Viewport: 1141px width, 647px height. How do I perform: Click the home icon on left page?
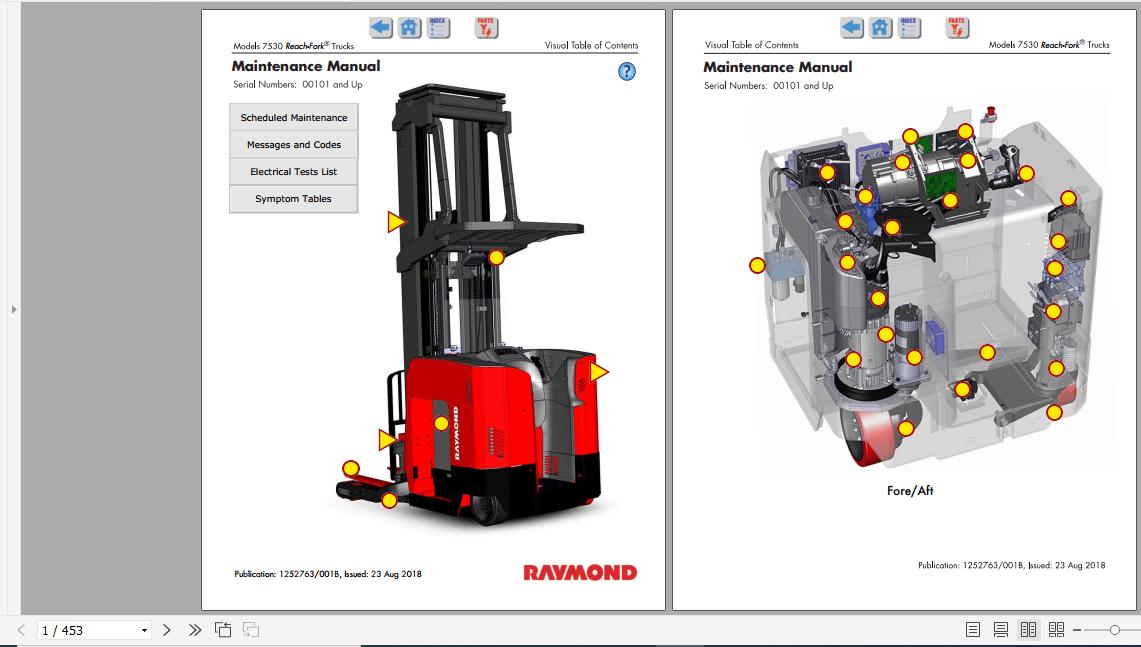click(410, 28)
